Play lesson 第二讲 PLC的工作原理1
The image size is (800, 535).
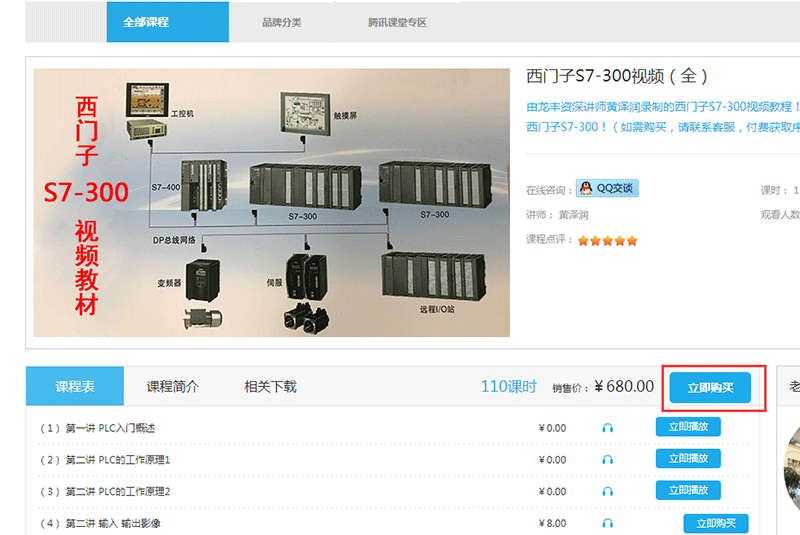click(688, 459)
